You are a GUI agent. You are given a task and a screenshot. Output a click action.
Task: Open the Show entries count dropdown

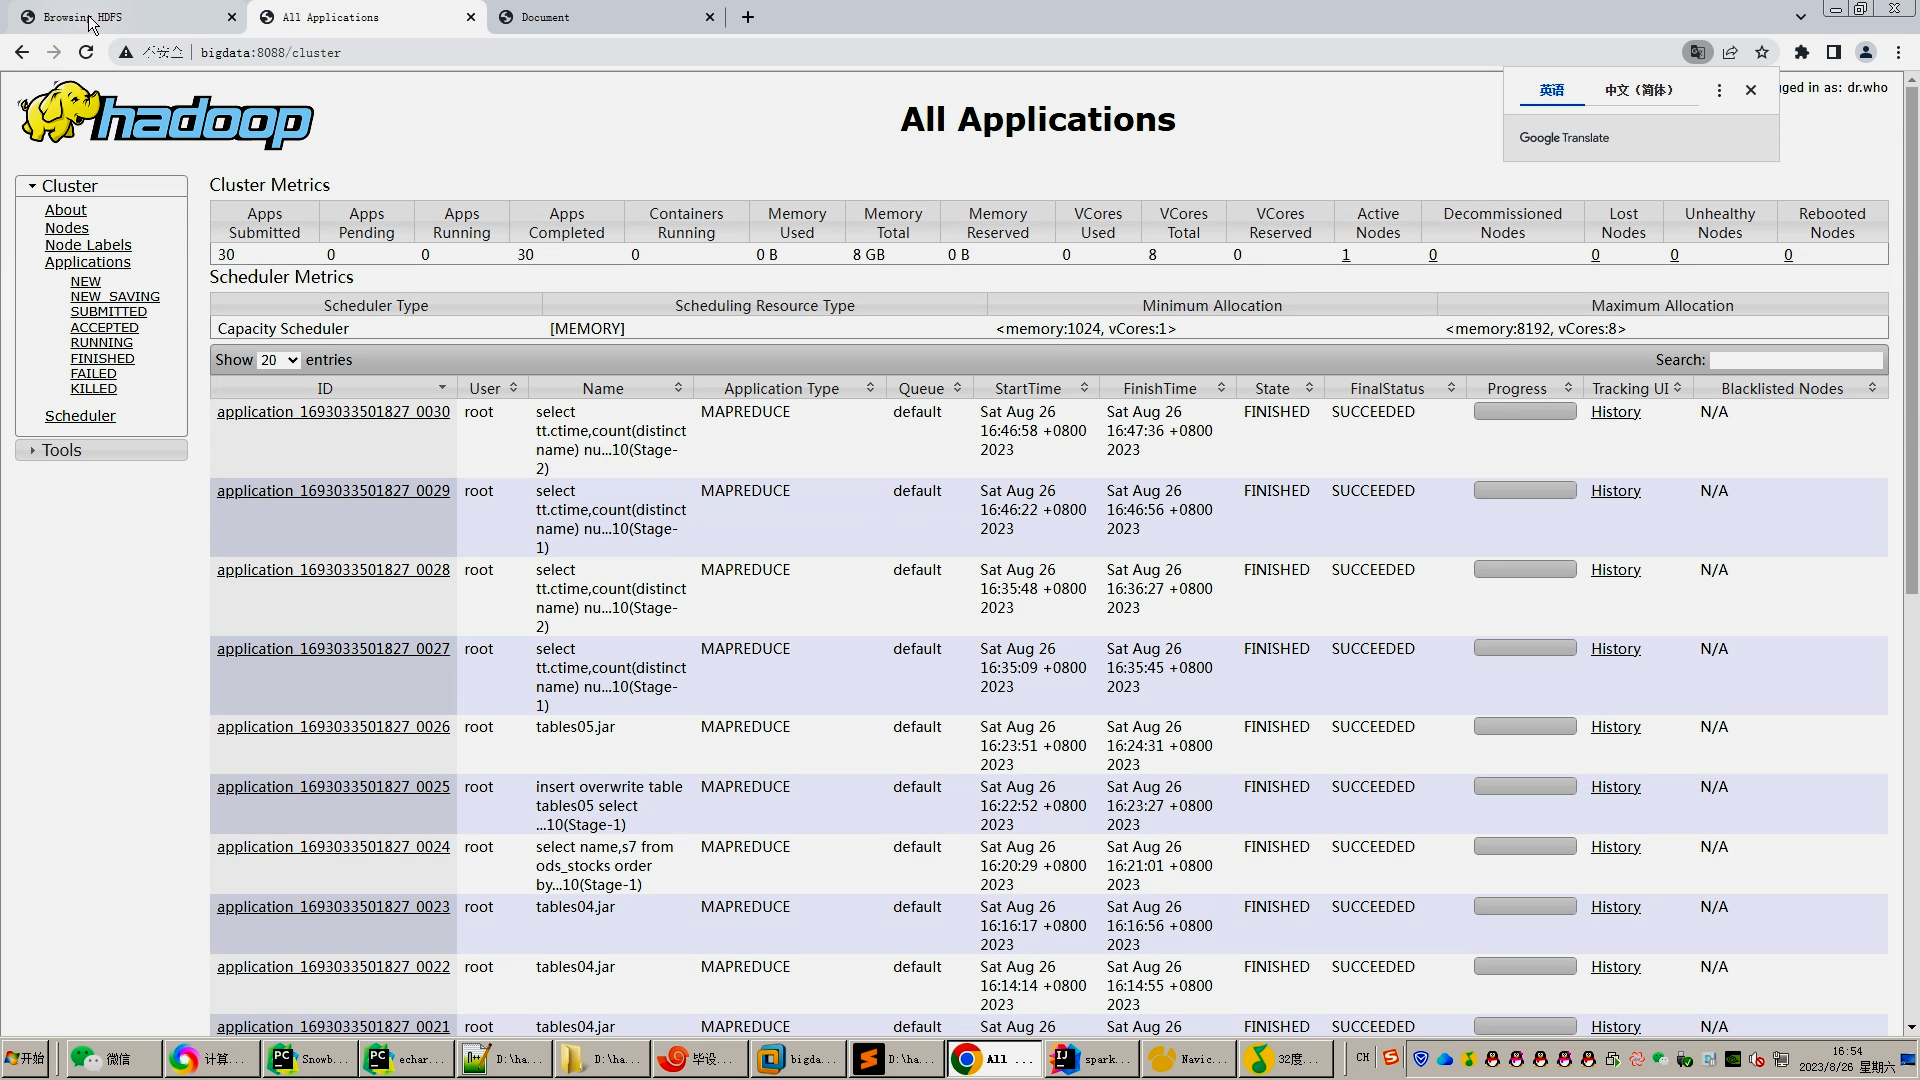(278, 359)
